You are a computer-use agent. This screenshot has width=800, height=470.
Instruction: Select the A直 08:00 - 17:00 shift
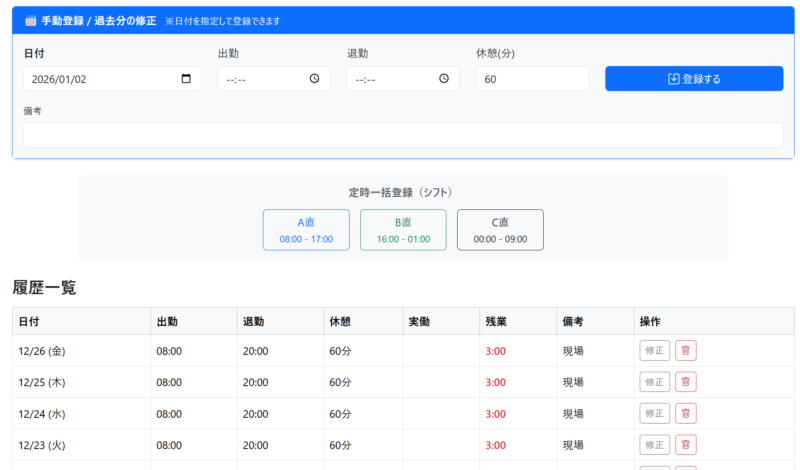coord(306,230)
